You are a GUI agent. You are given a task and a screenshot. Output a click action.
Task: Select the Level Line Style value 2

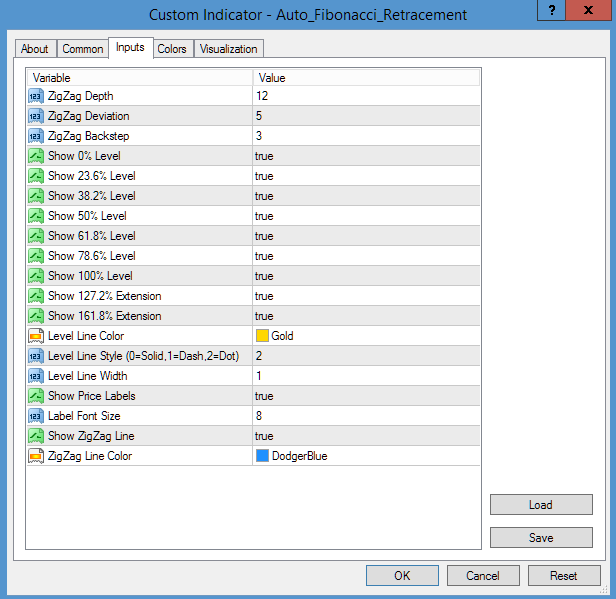point(259,357)
